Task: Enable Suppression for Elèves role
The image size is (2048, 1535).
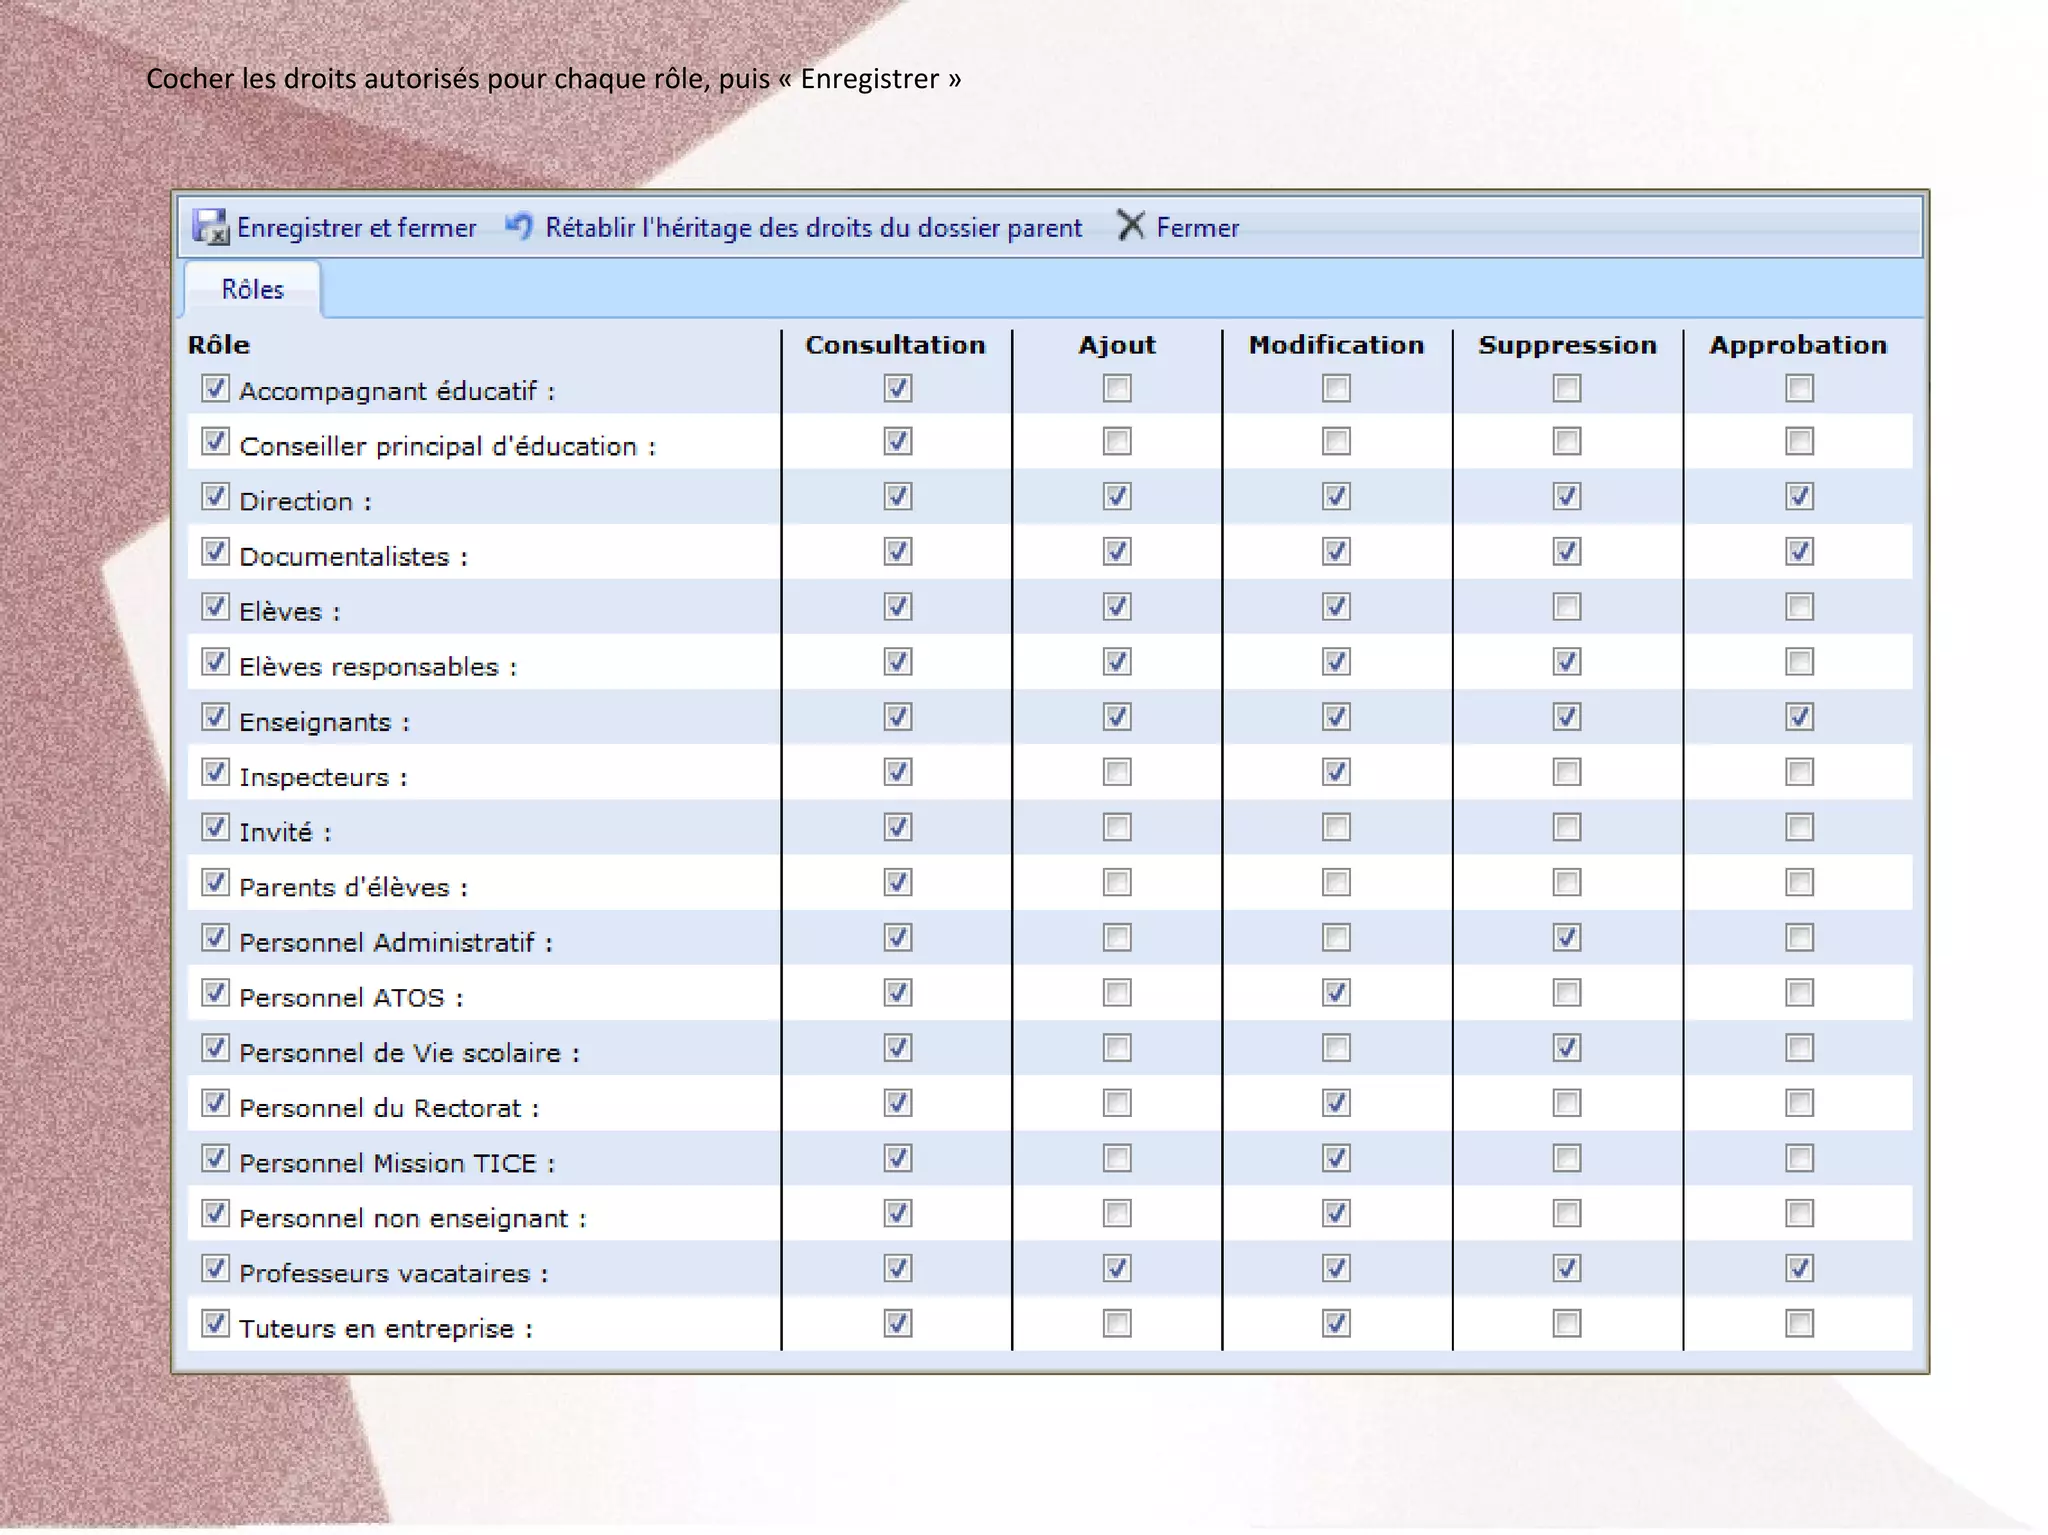Action: click(x=1567, y=606)
